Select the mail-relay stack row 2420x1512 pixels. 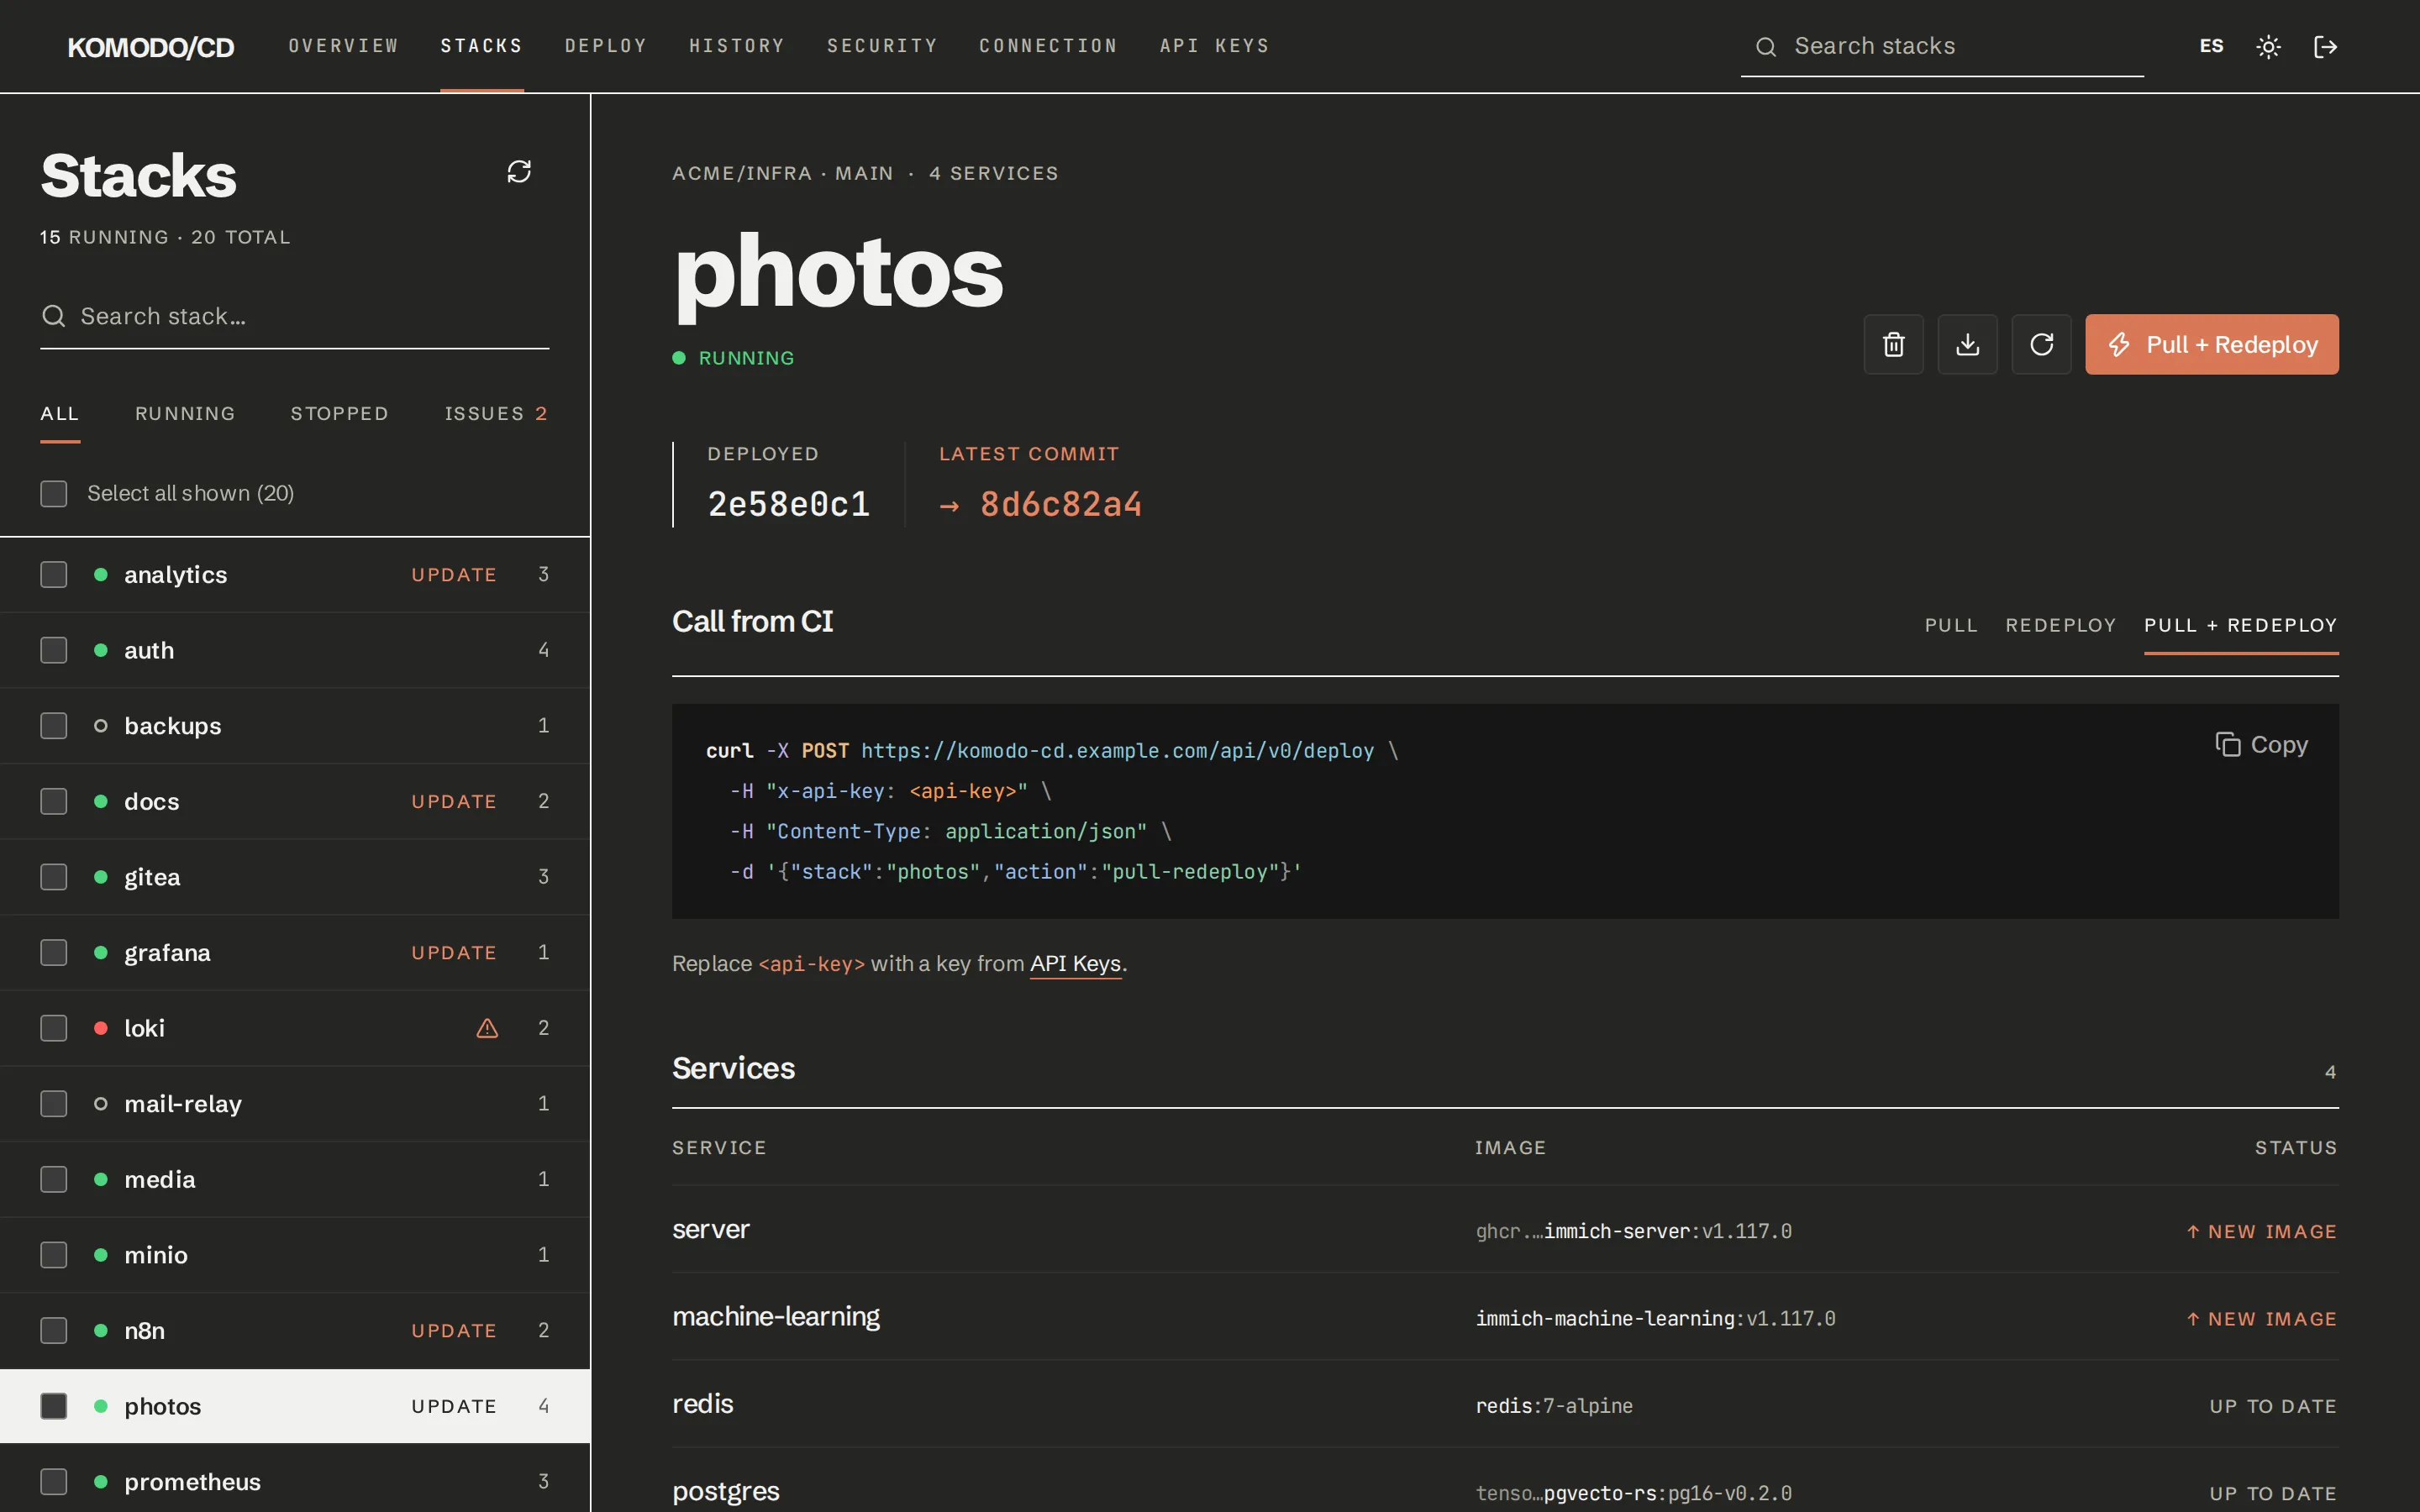[294, 1104]
